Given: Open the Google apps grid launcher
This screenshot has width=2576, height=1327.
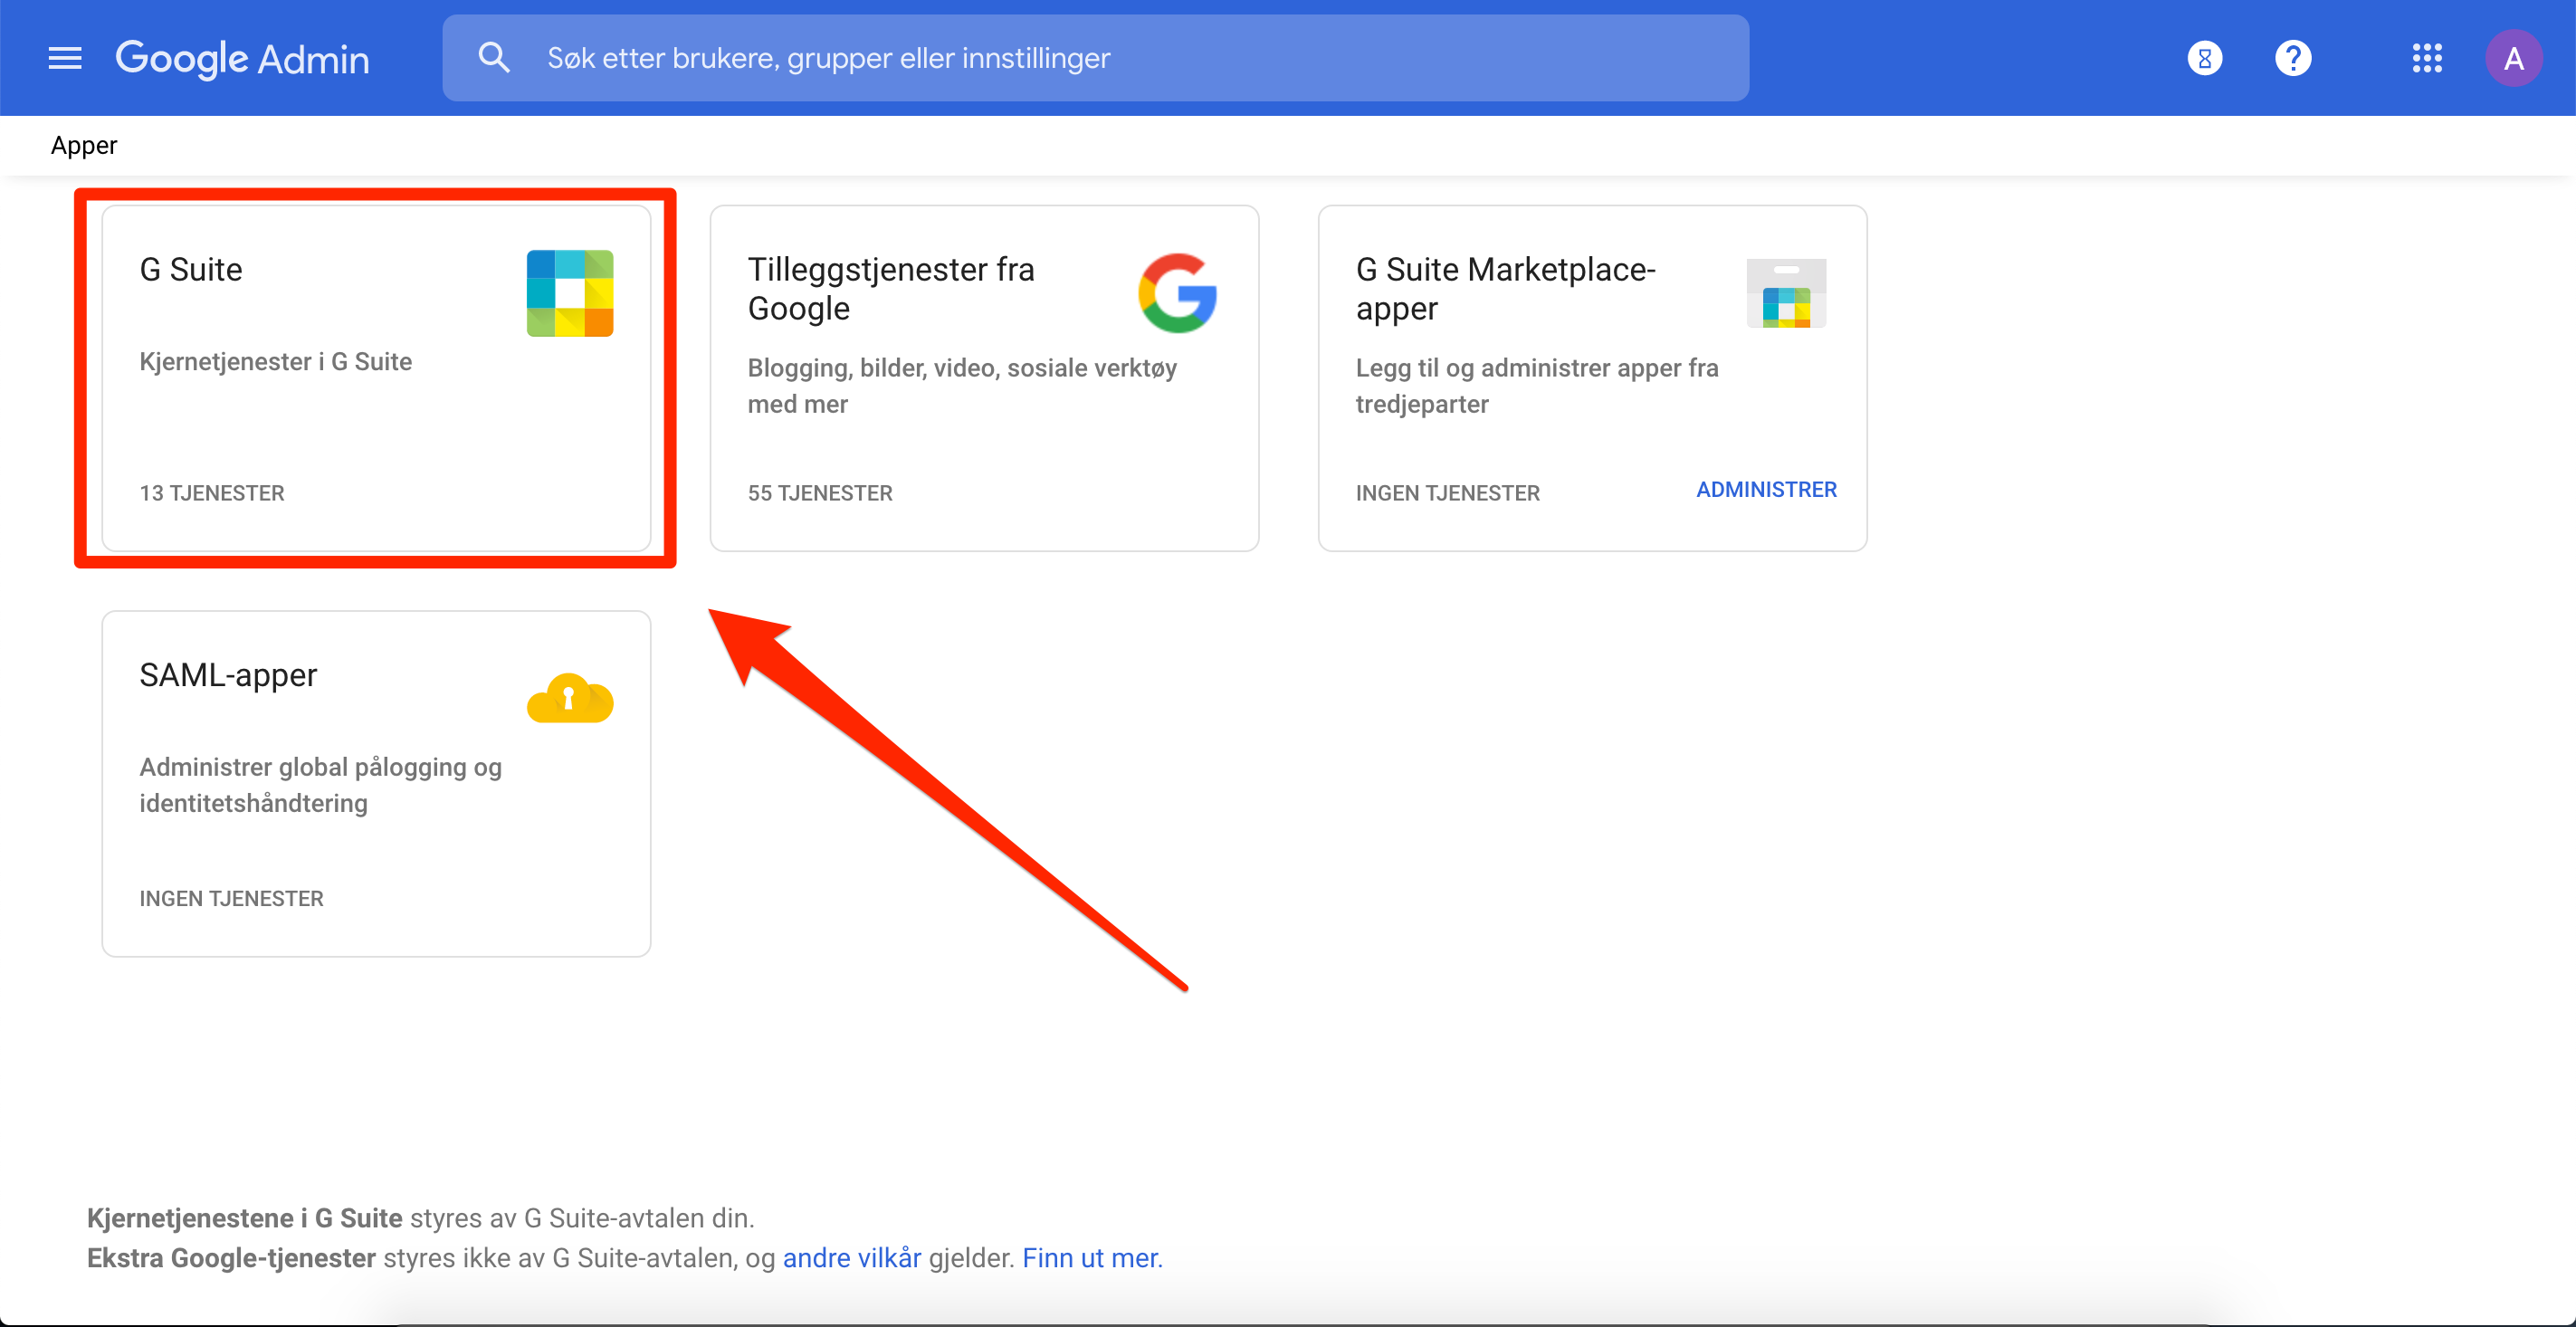Looking at the screenshot, I should (2427, 58).
